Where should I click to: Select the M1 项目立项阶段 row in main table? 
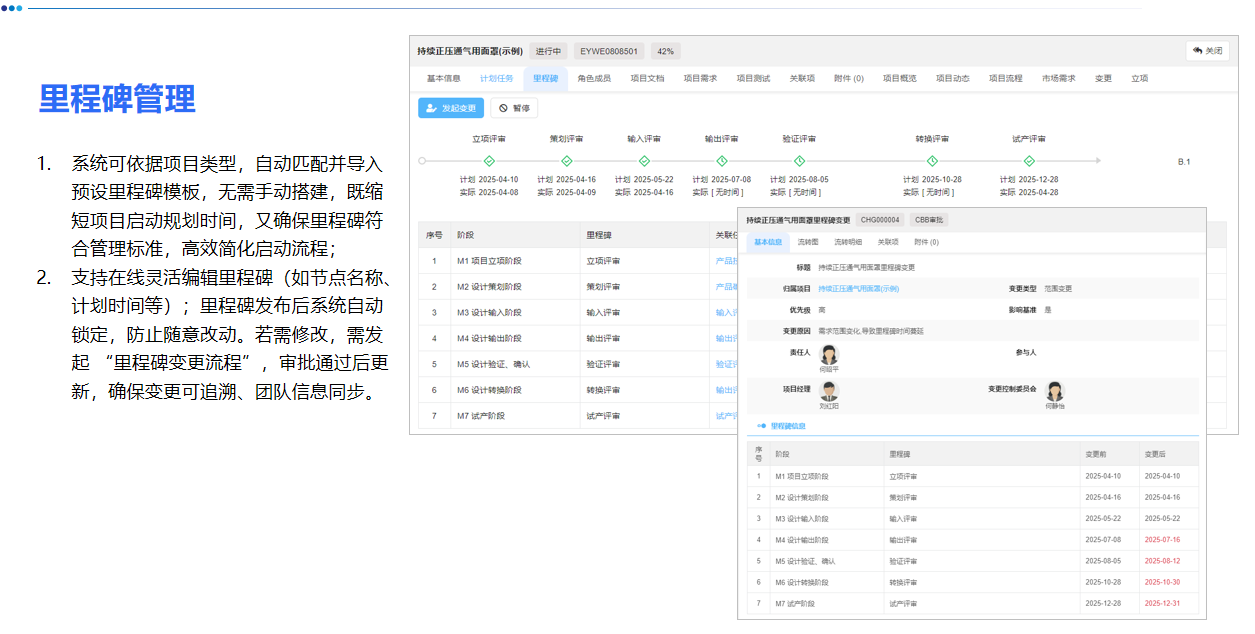tap(489, 261)
